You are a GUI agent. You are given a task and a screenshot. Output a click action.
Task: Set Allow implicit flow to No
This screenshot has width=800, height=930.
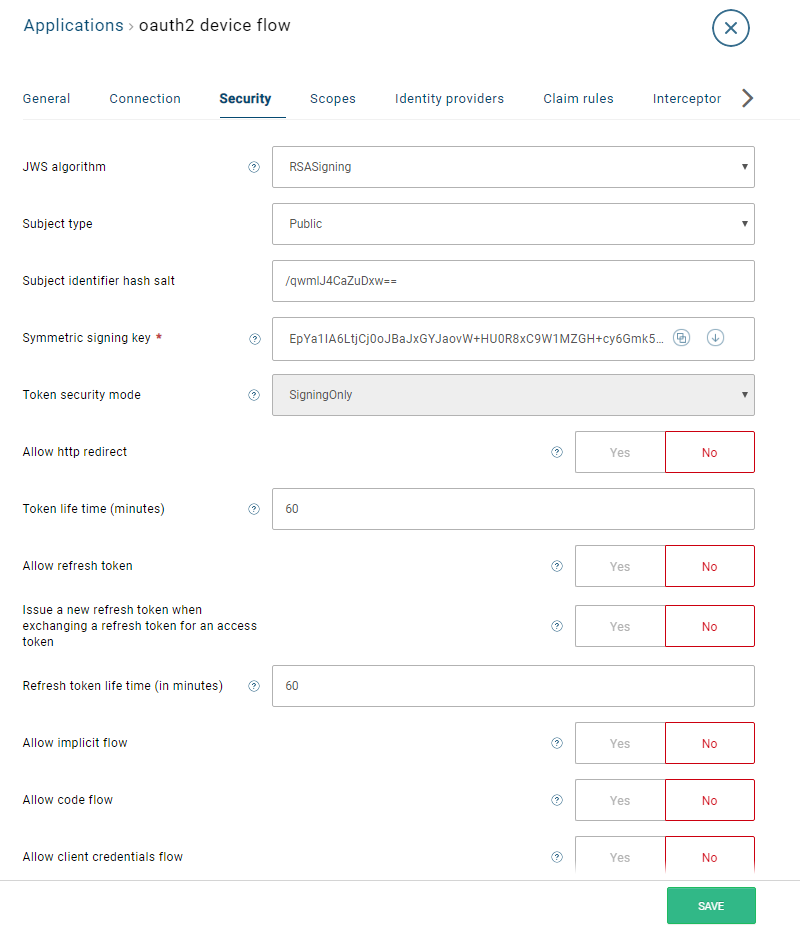click(710, 743)
